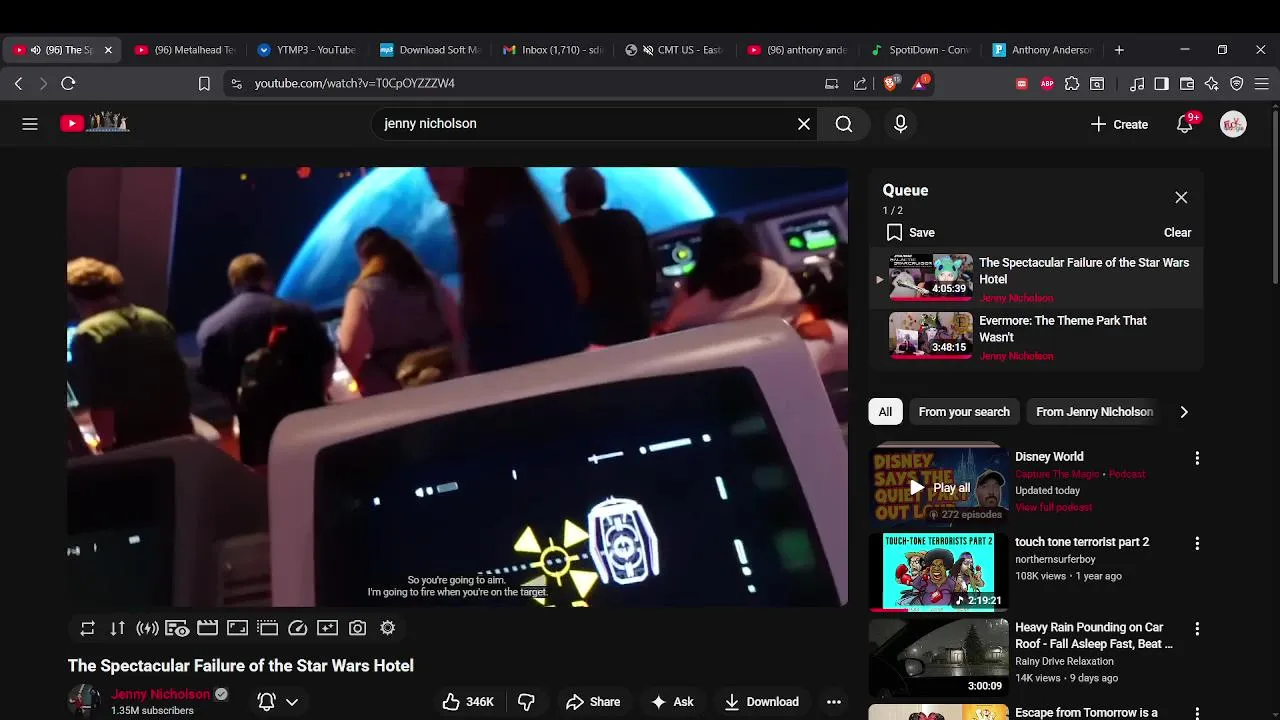Expand subscription options chevron
Image resolution: width=1280 pixels, height=720 pixels.
[292, 702]
